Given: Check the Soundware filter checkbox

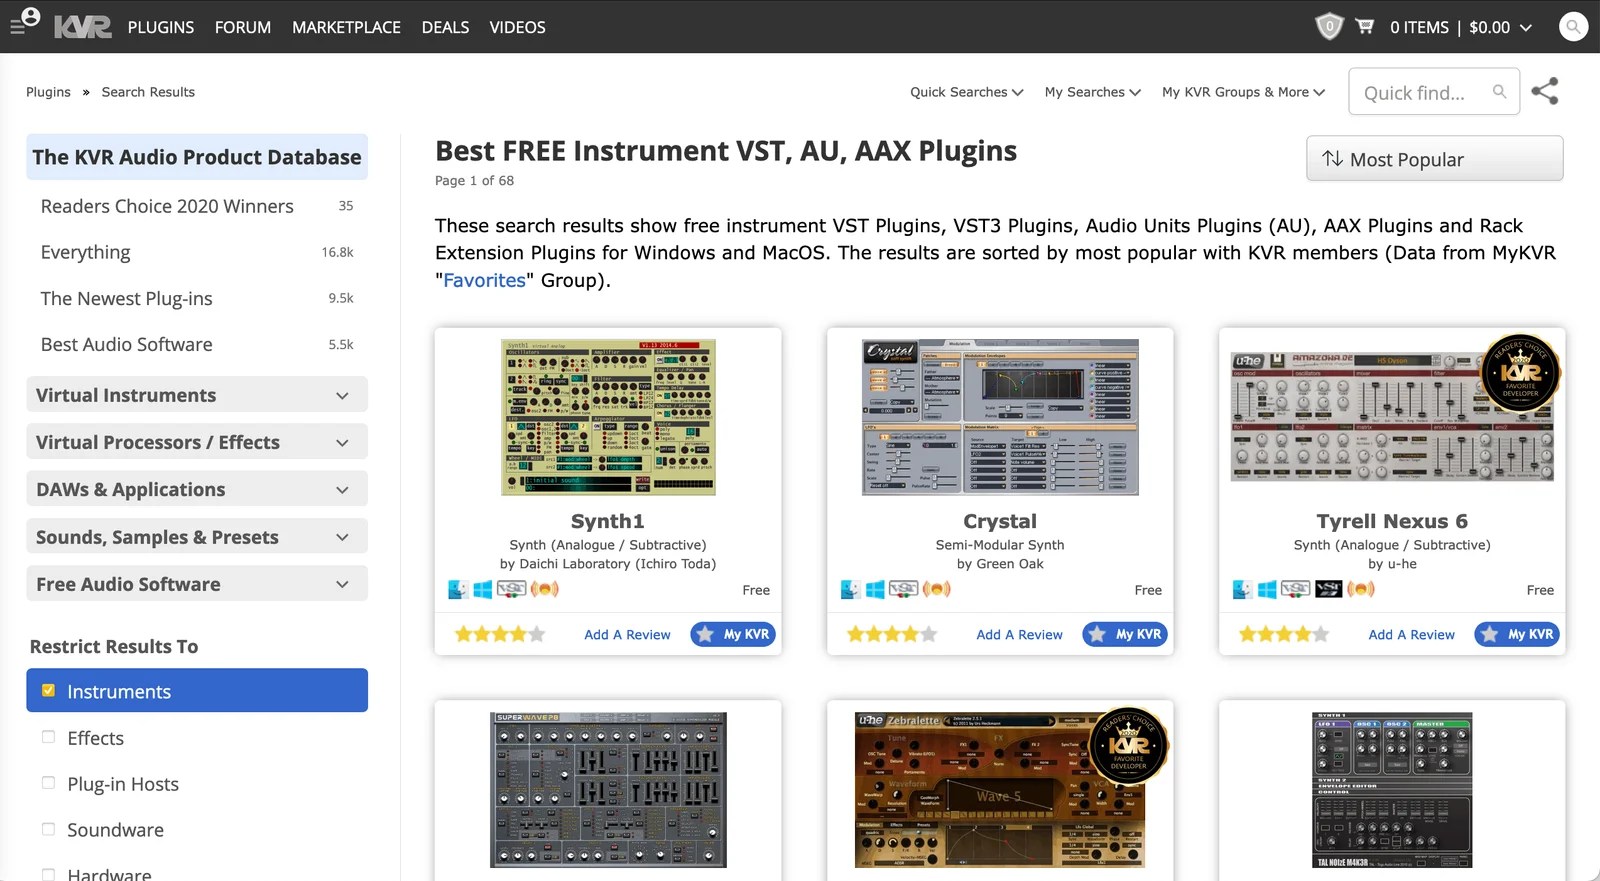Looking at the screenshot, I should pyautogui.click(x=48, y=829).
